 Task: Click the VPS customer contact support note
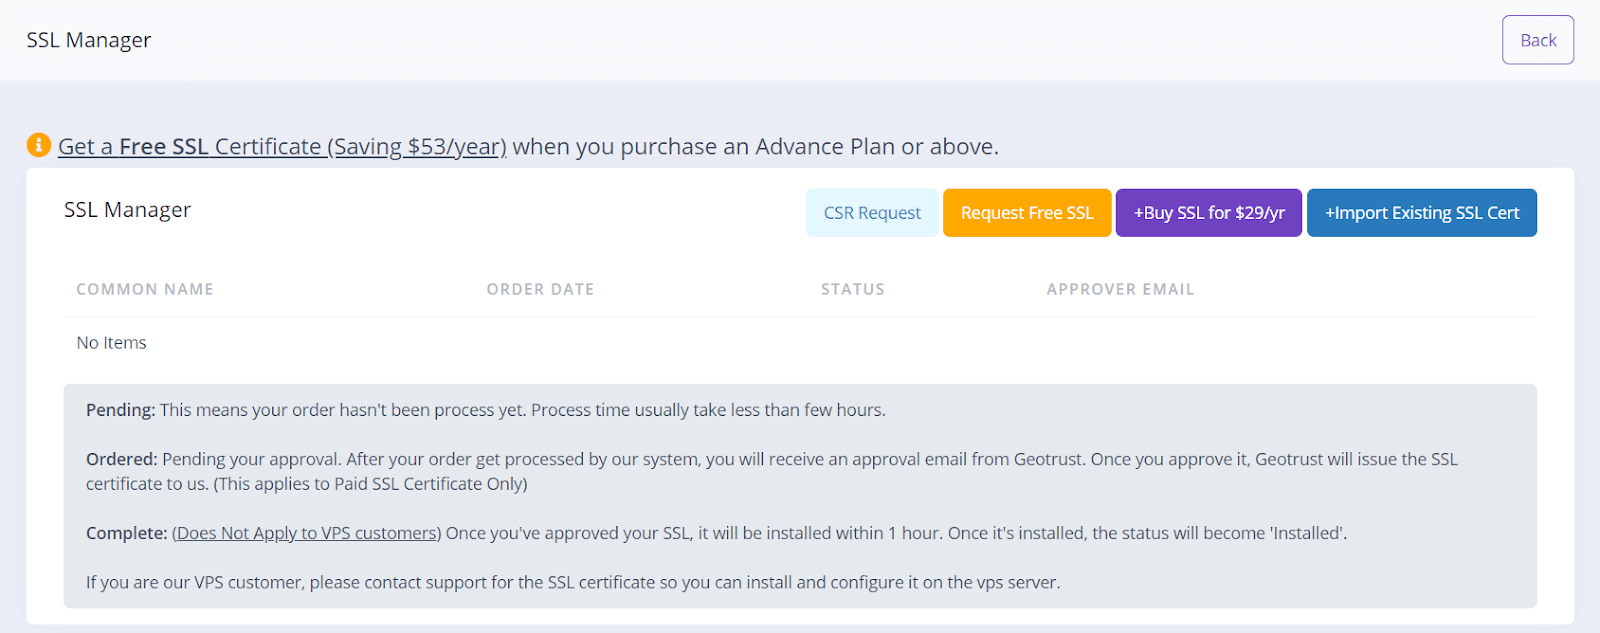(572, 582)
